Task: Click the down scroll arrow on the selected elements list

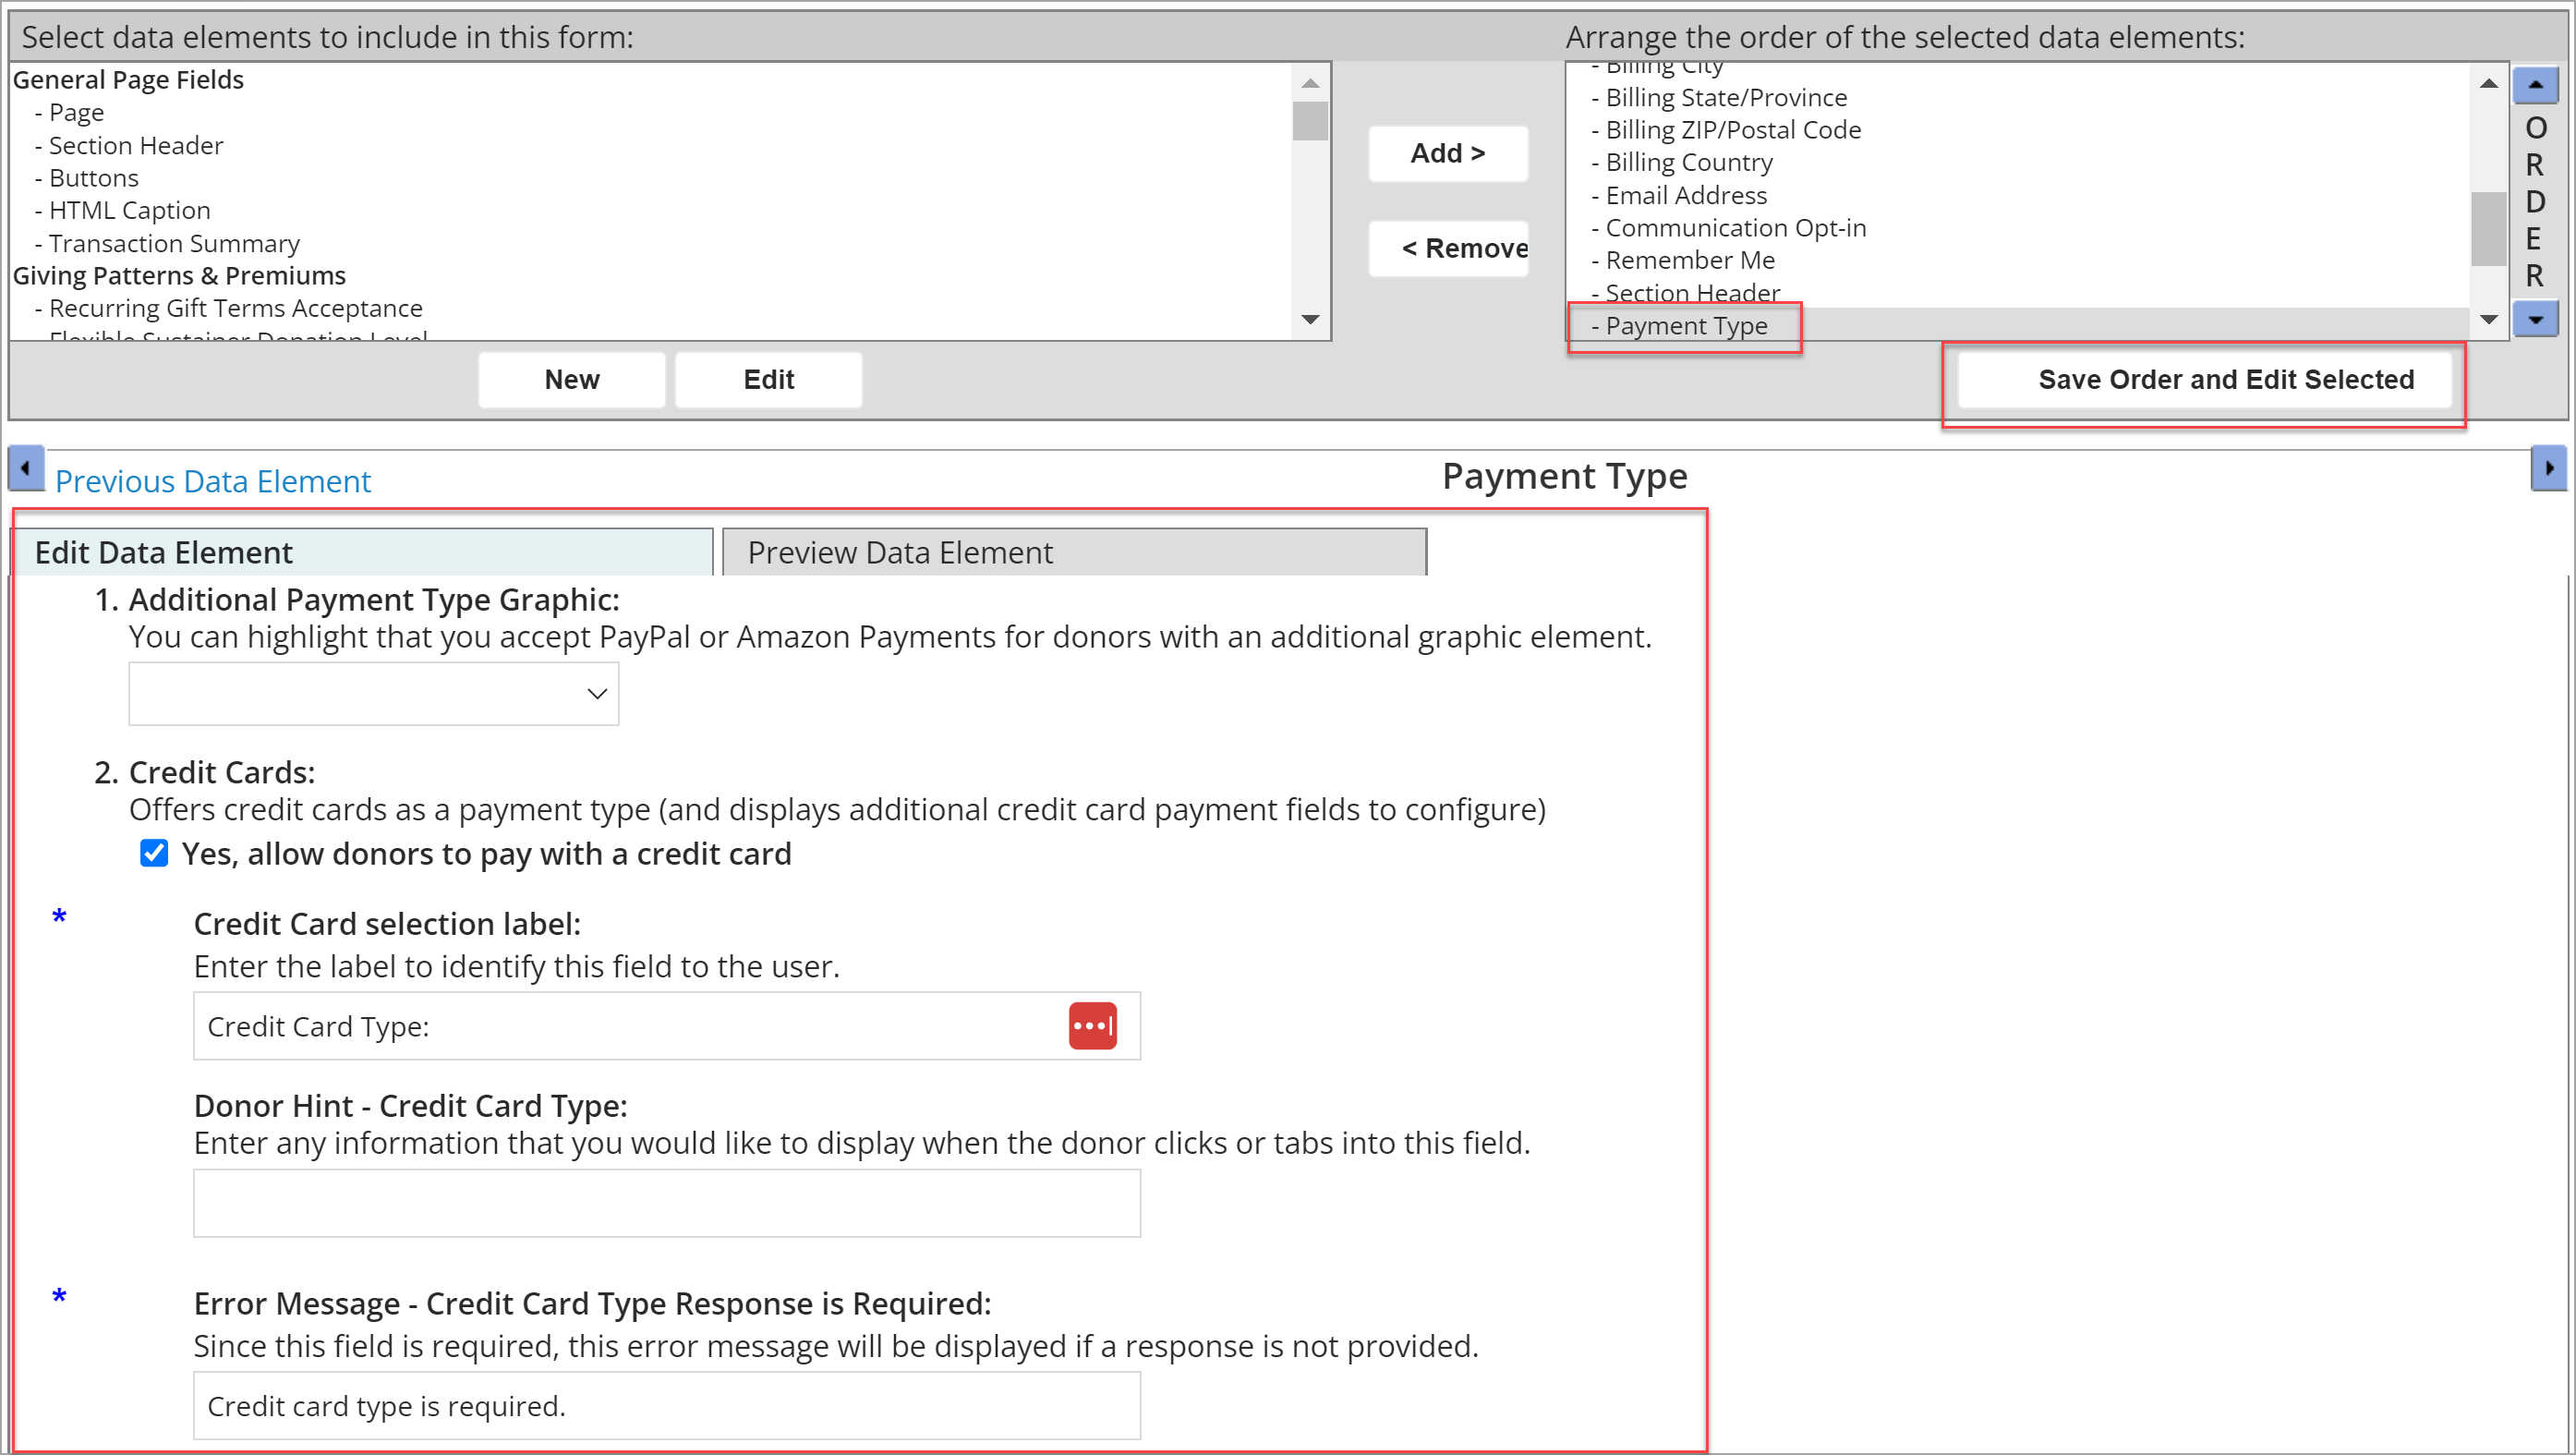Action: pyautogui.click(x=2489, y=318)
